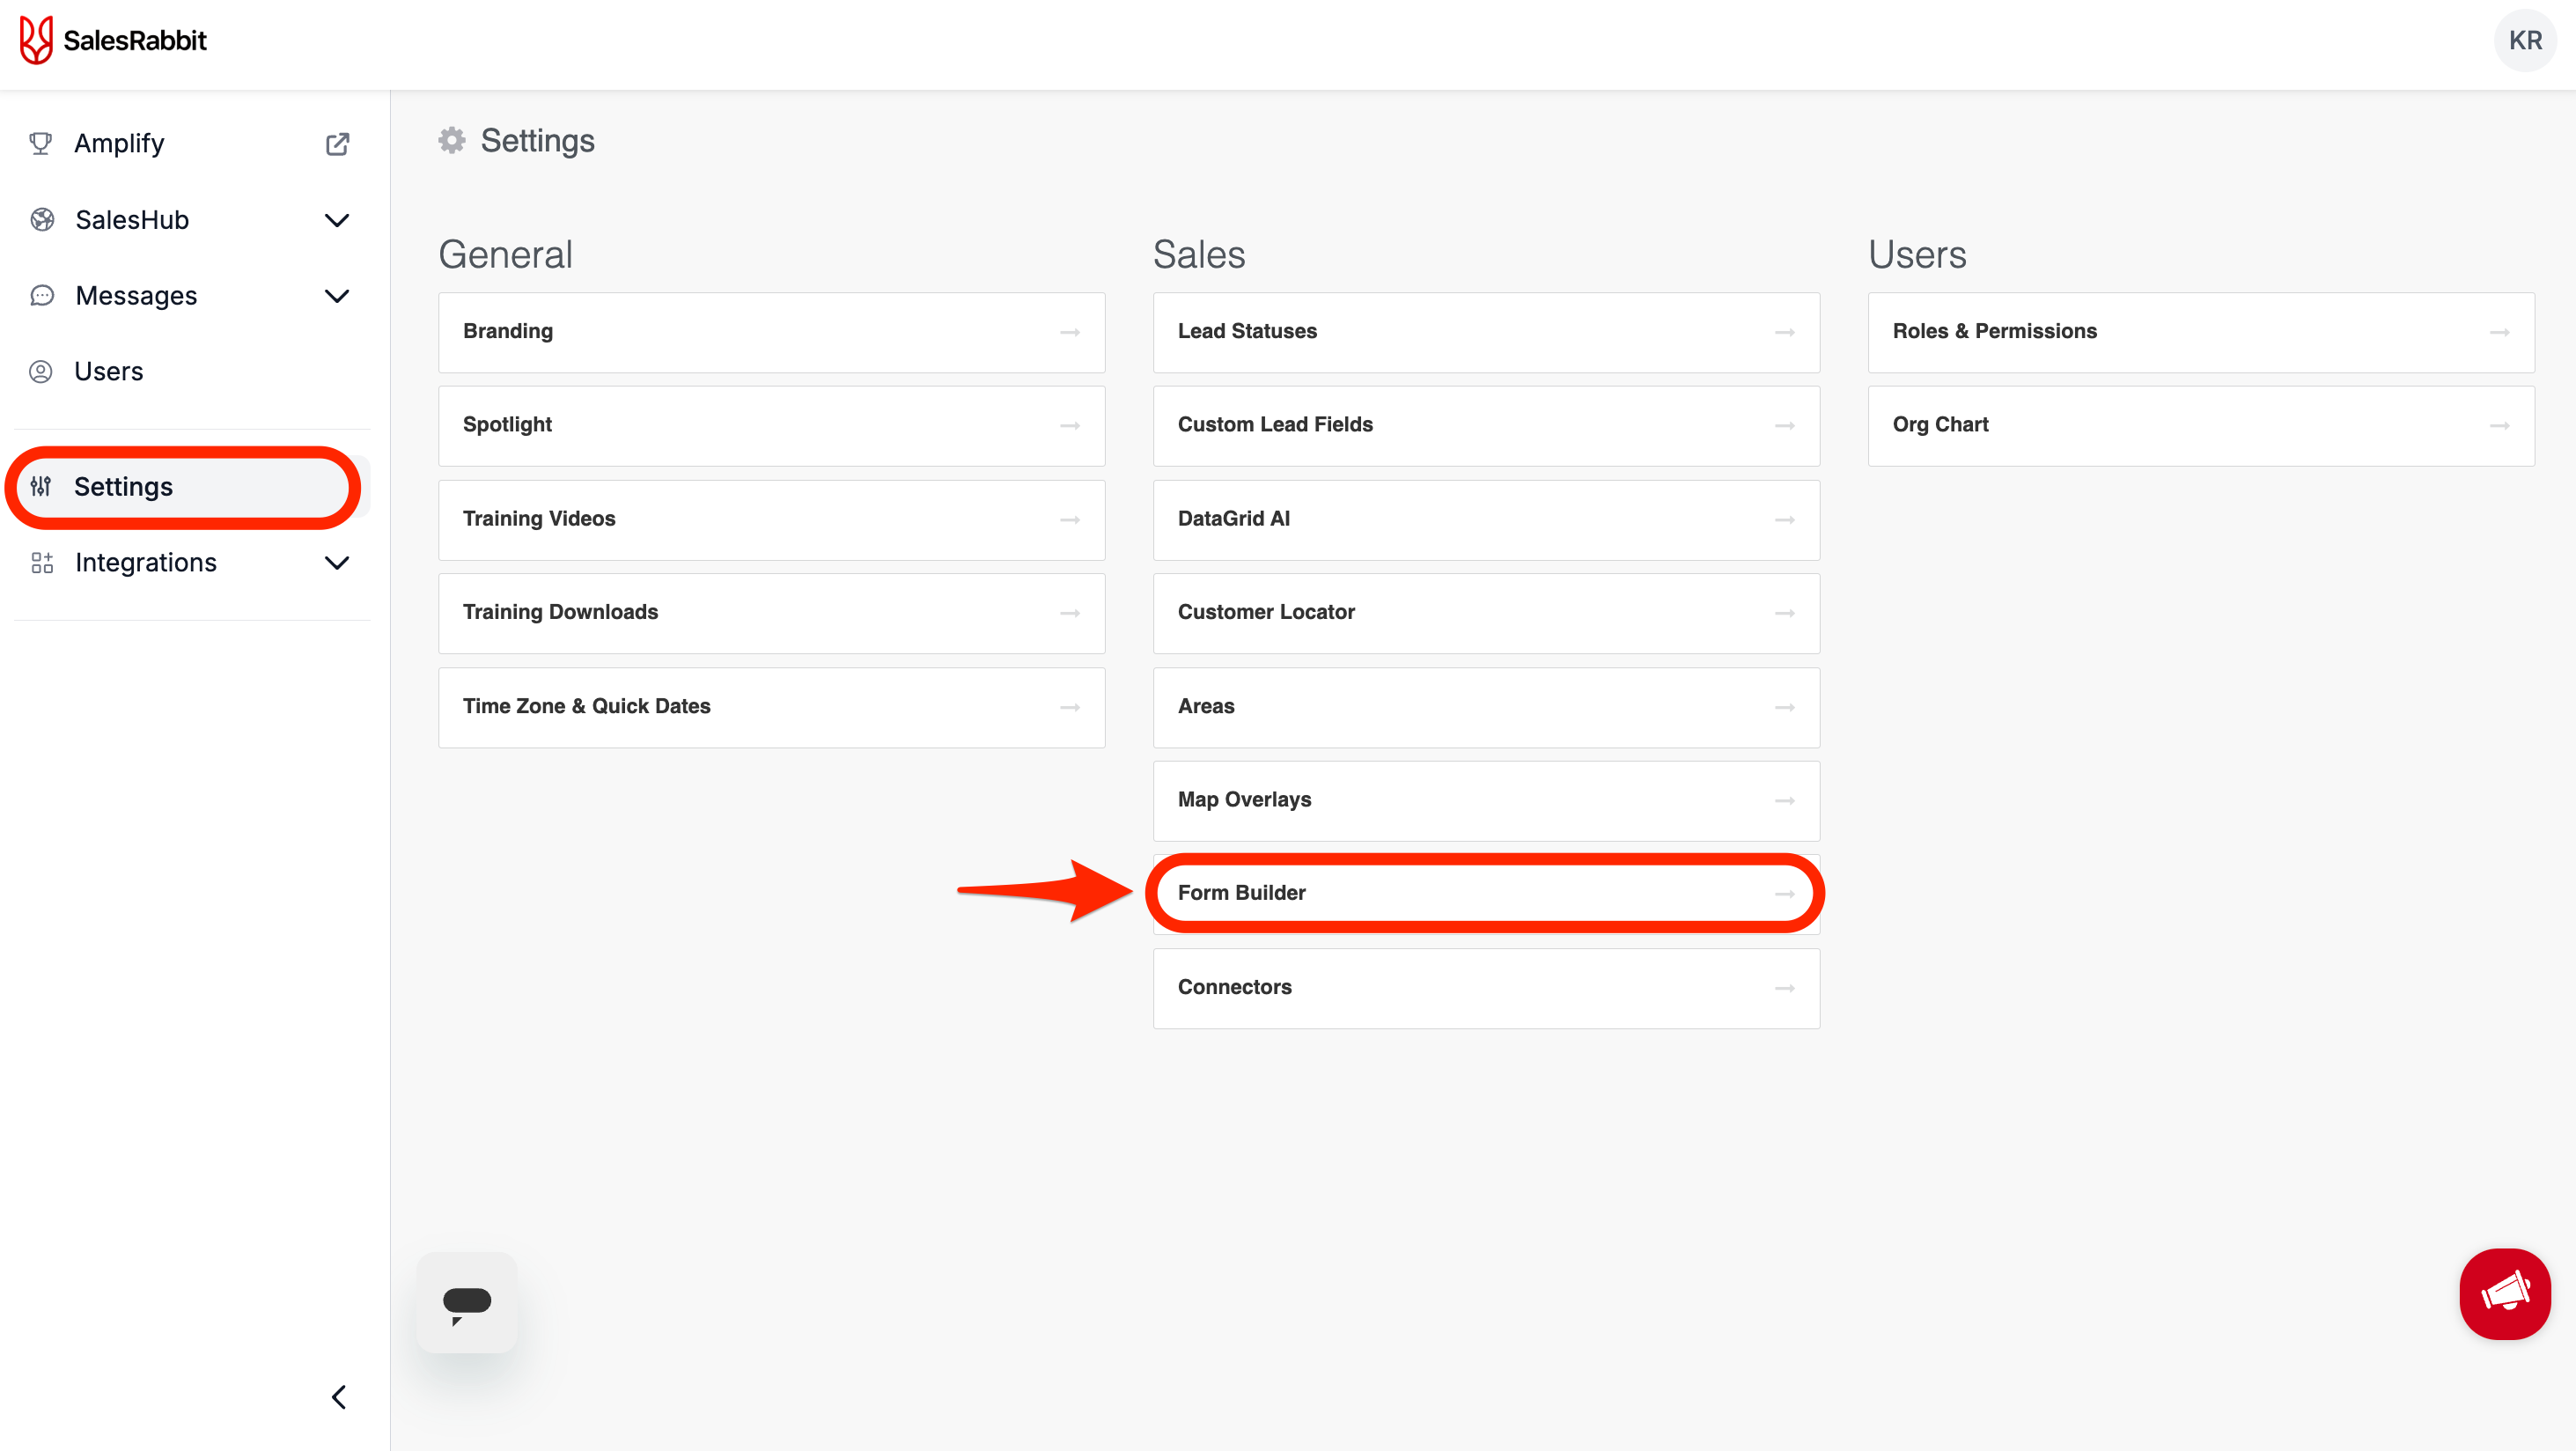The height and width of the screenshot is (1451, 2576).
Task: Open the chat bubble widget
Action: point(467,1302)
